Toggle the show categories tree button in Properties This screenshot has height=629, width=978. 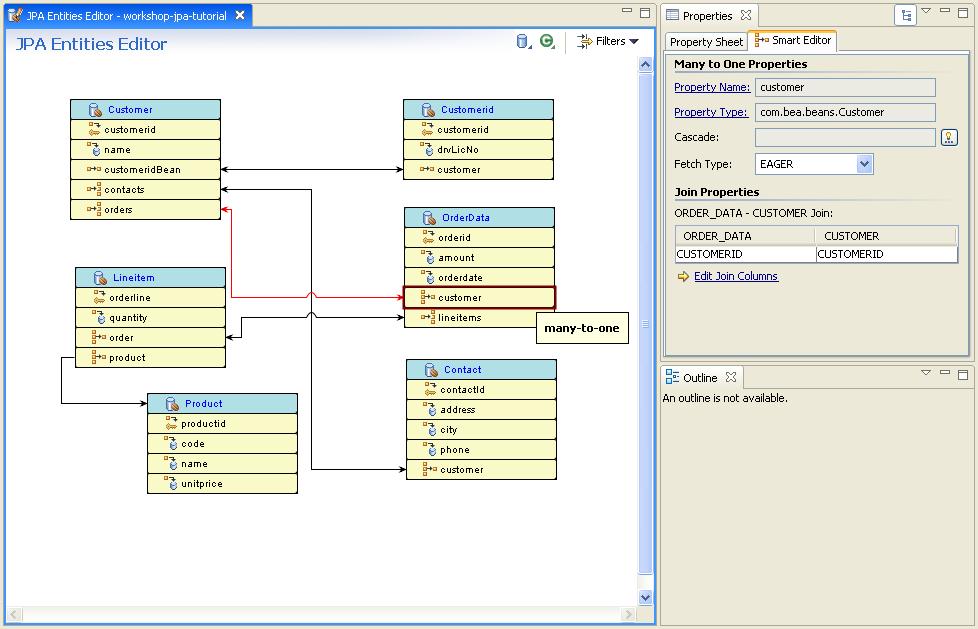tap(905, 16)
